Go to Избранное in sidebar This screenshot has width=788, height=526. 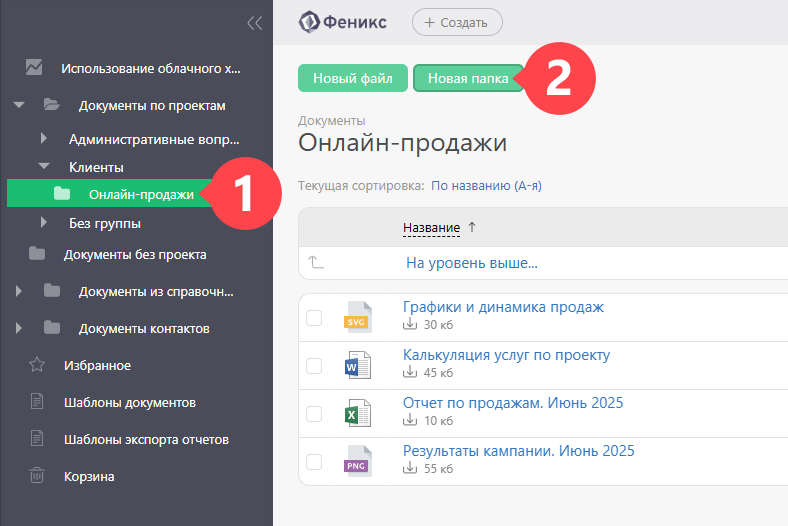tap(97, 365)
